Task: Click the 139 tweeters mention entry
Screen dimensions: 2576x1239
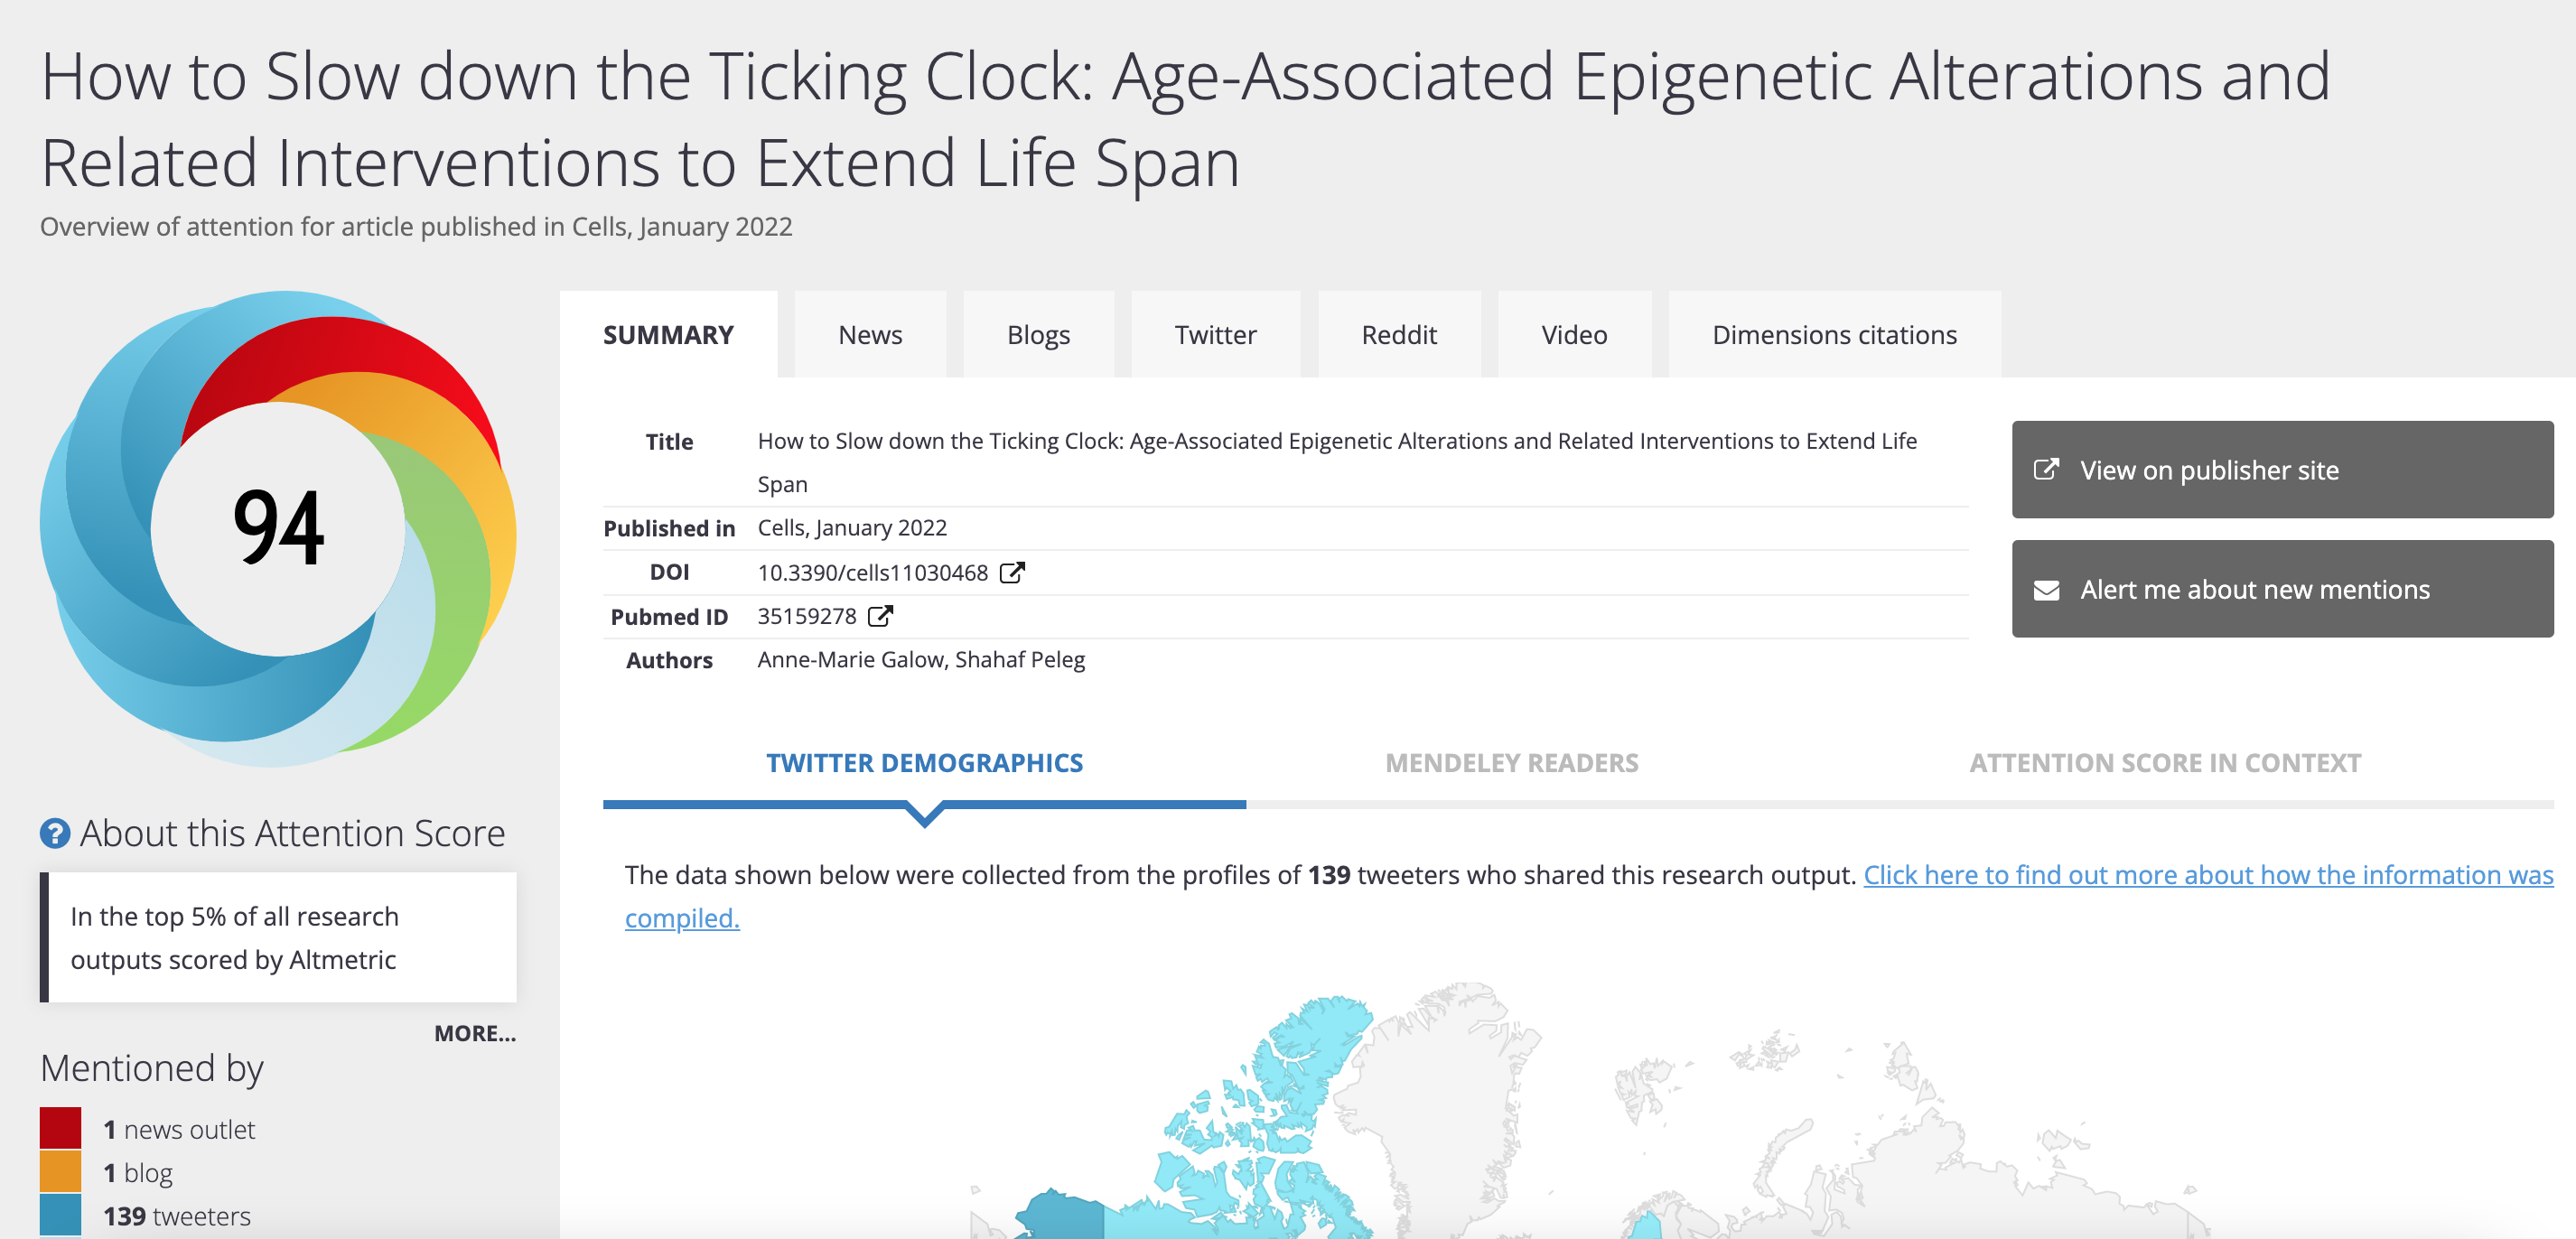Action: click(x=177, y=1216)
